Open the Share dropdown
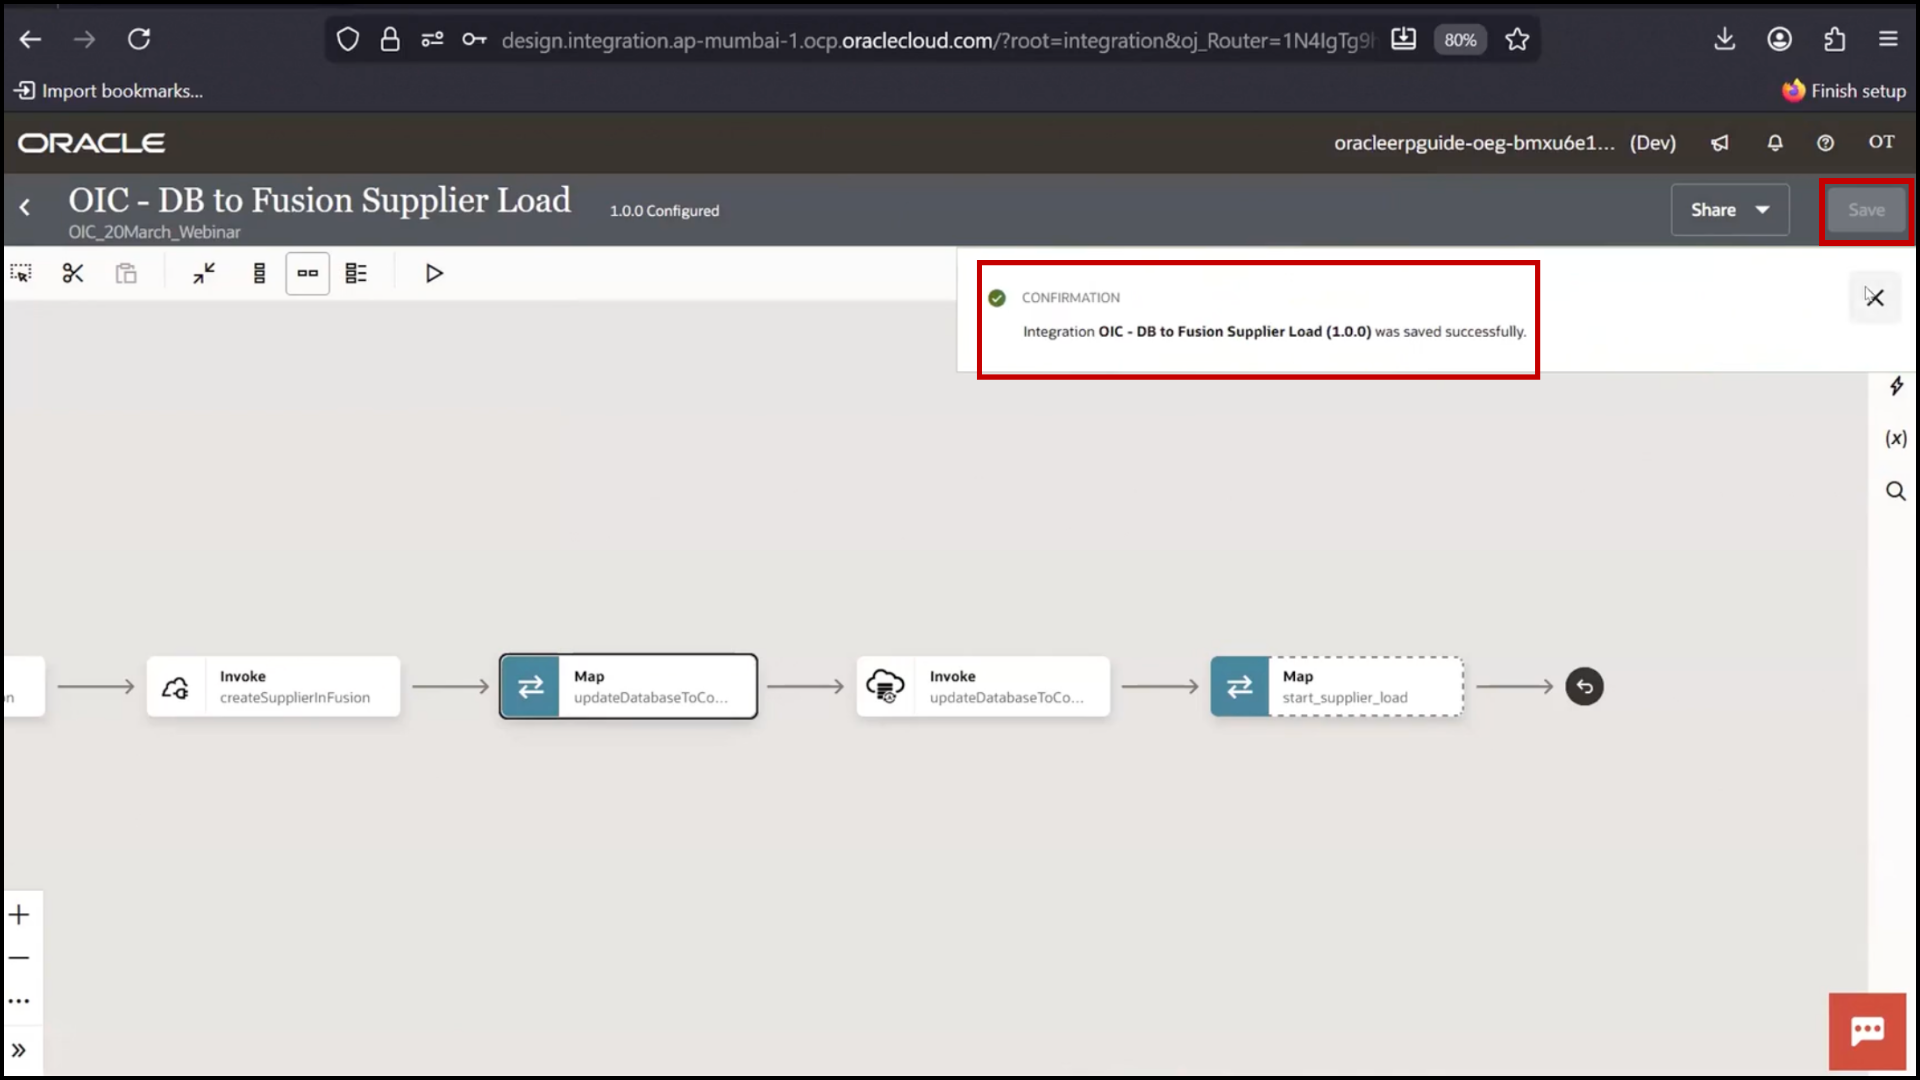The height and width of the screenshot is (1080, 1920). coord(1730,210)
